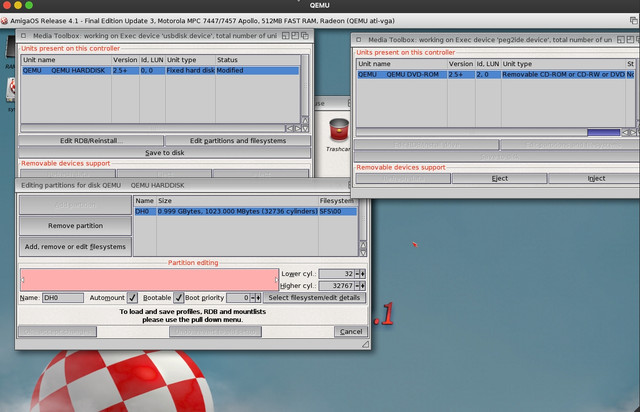Click the partition Name field containing DH0
This screenshot has height=412, width=640.
click(x=63, y=298)
